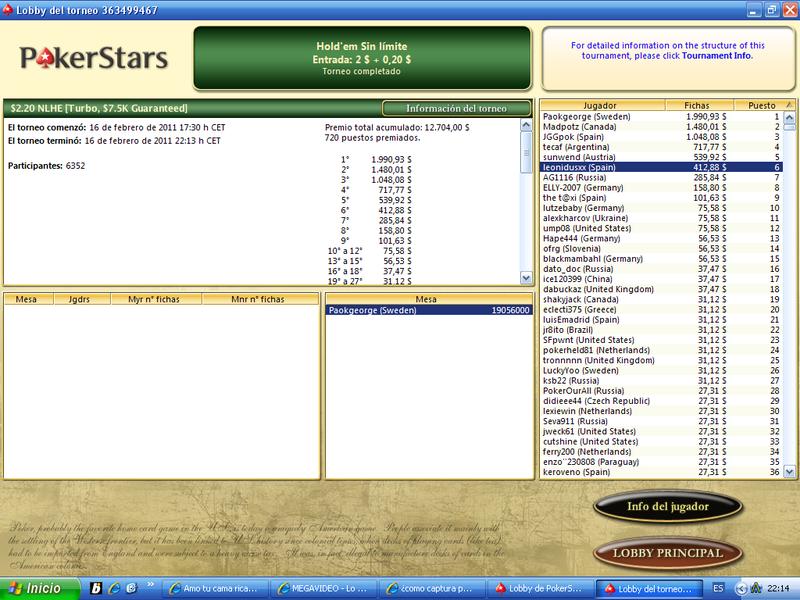Switch to Lobby de PokerStars taskbar window
The image size is (800, 600).
(x=541, y=589)
